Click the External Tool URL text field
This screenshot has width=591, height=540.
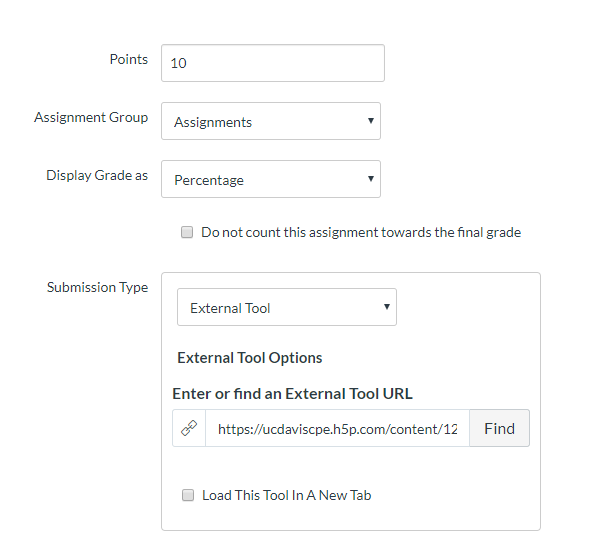tap(337, 428)
